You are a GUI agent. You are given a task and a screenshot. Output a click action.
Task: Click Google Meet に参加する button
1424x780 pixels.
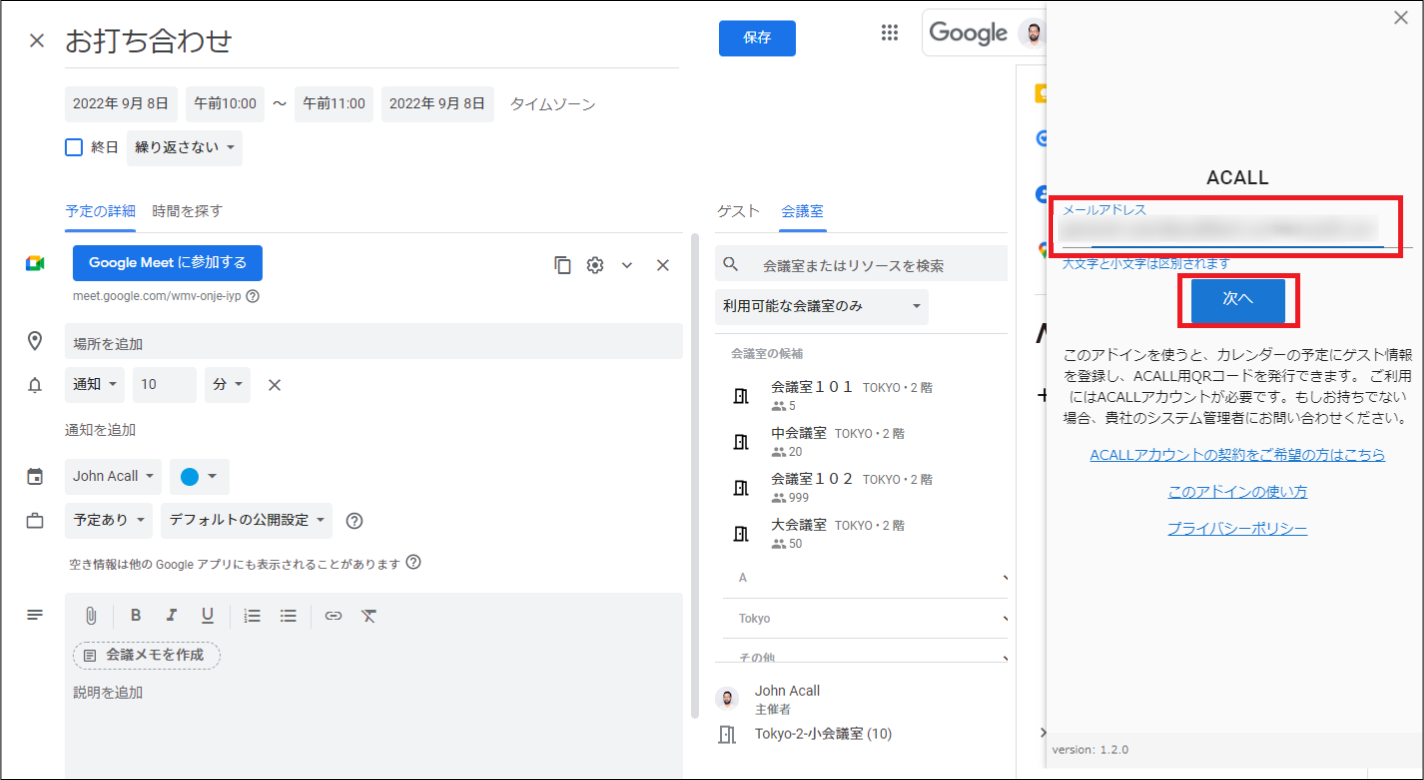tap(167, 263)
